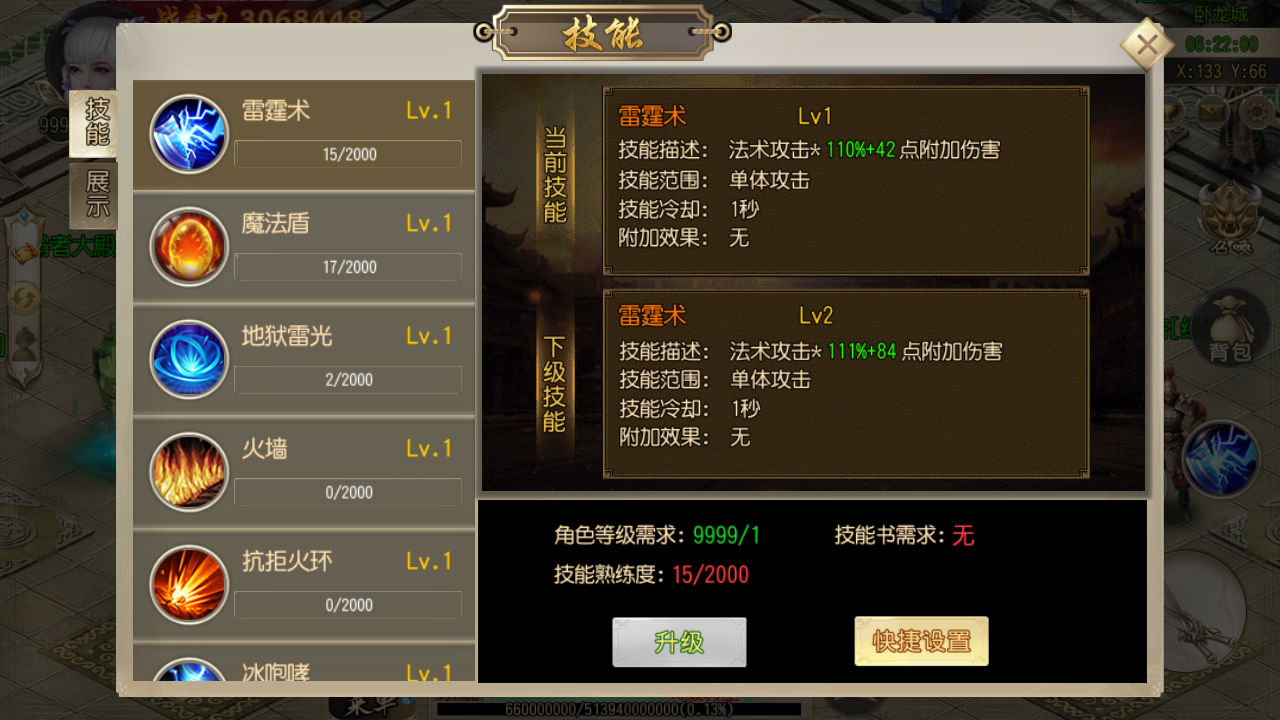Select the 抗拒火环 skill icon
The image size is (1280, 720).
[x=189, y=586]
